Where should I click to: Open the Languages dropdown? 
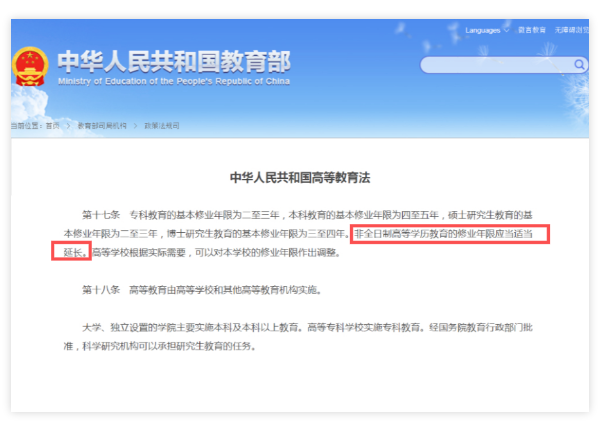[487, 30]
